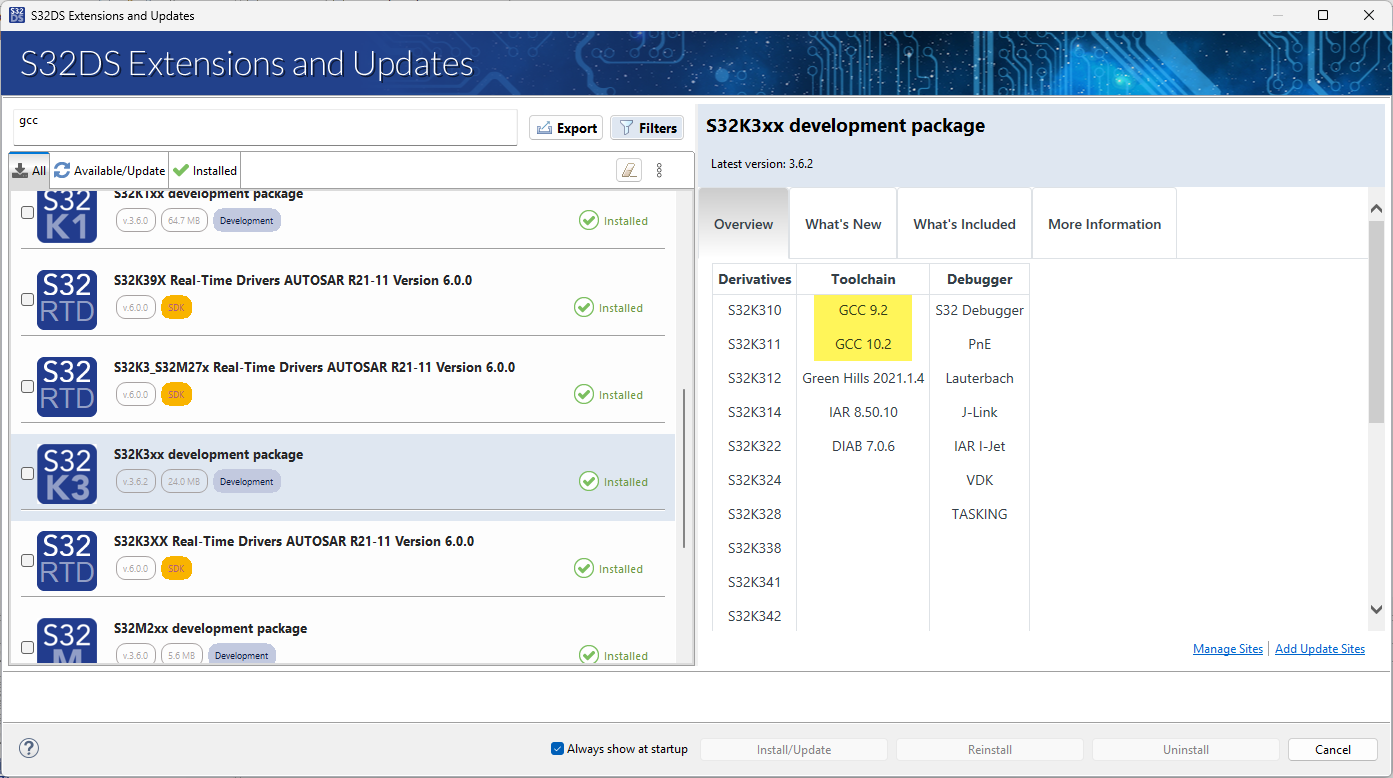This screenshot has height=778, width=1393.
Task: Click the Cancel button
Action: point(1333,749)
